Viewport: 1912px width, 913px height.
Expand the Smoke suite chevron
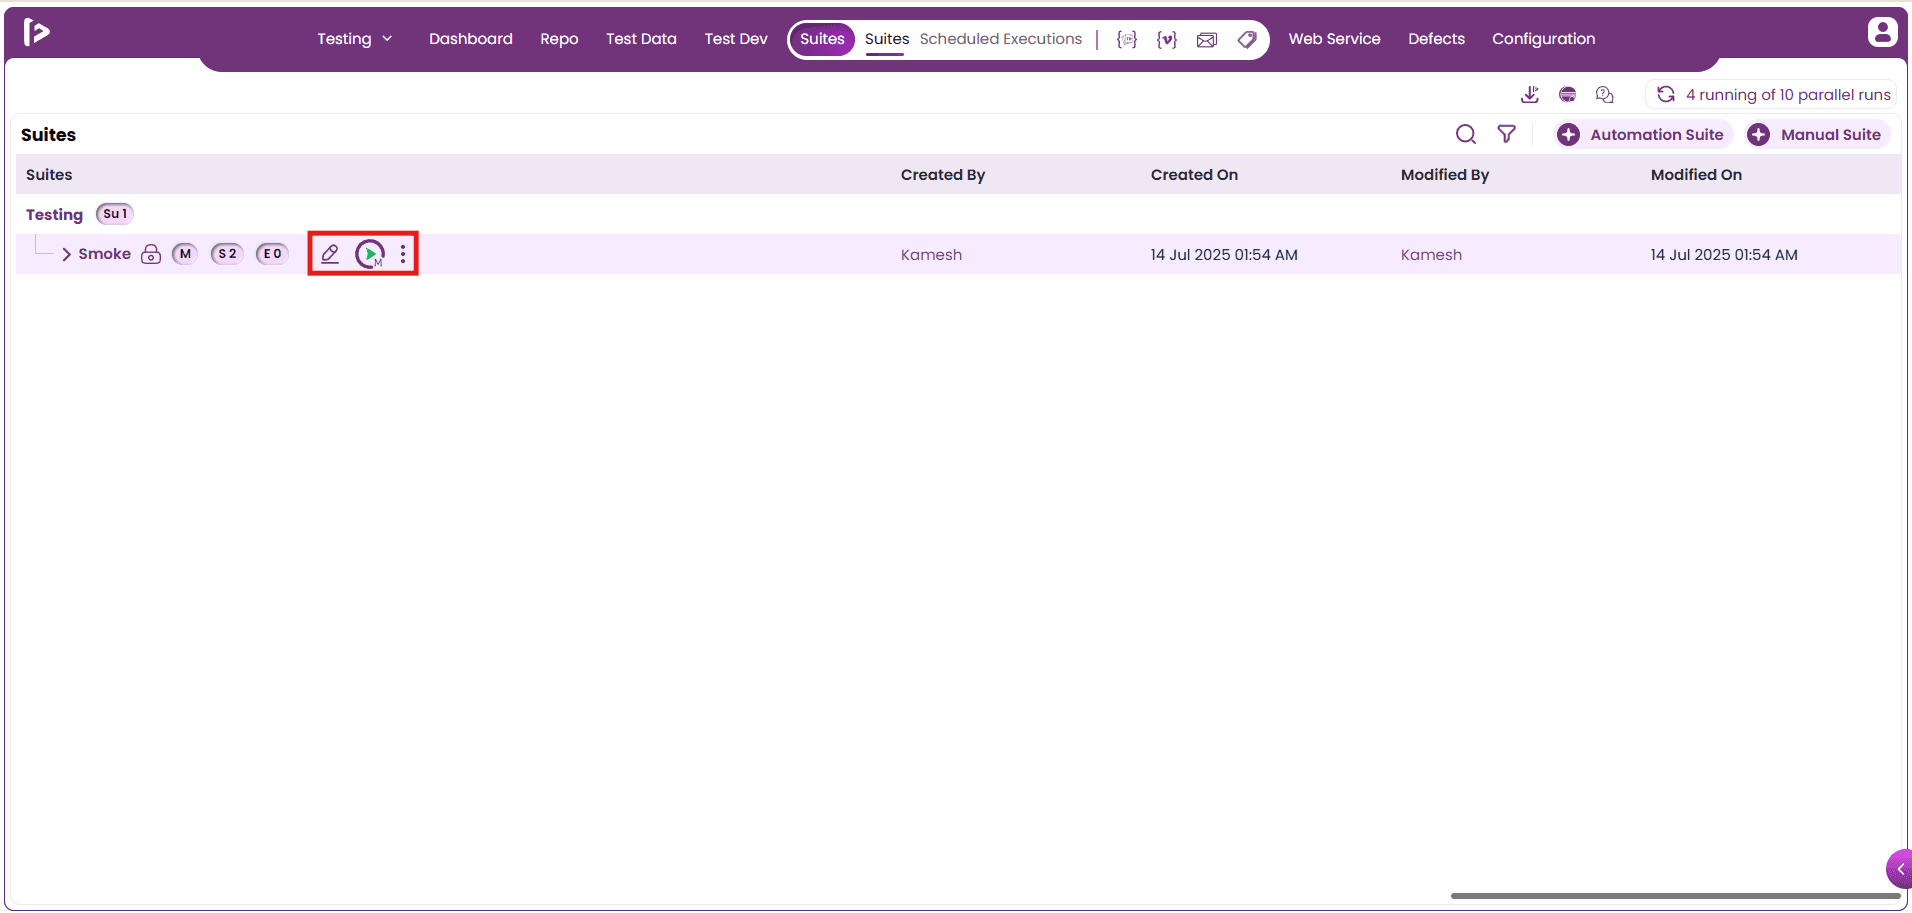tap(66, 254)
